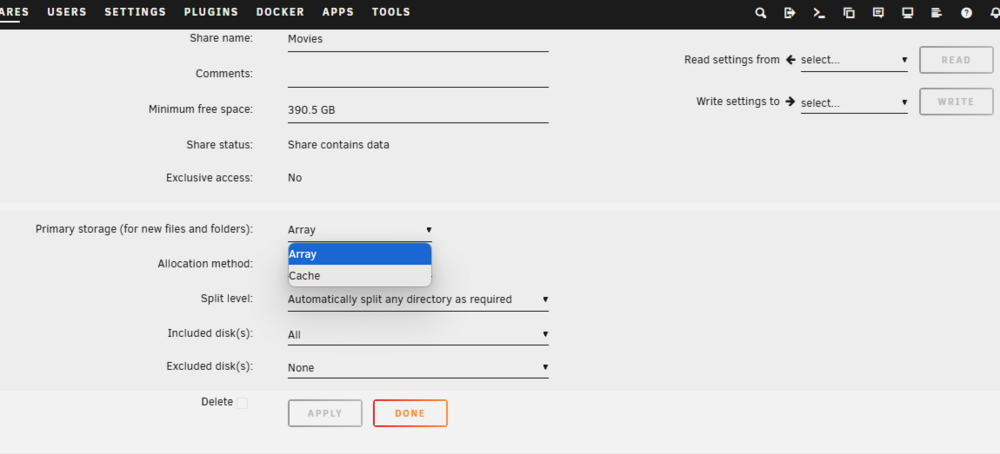The height and width of the screenshot is (454, 1000).
Task: Click the Minimum free space field
Action: point(418,110)
